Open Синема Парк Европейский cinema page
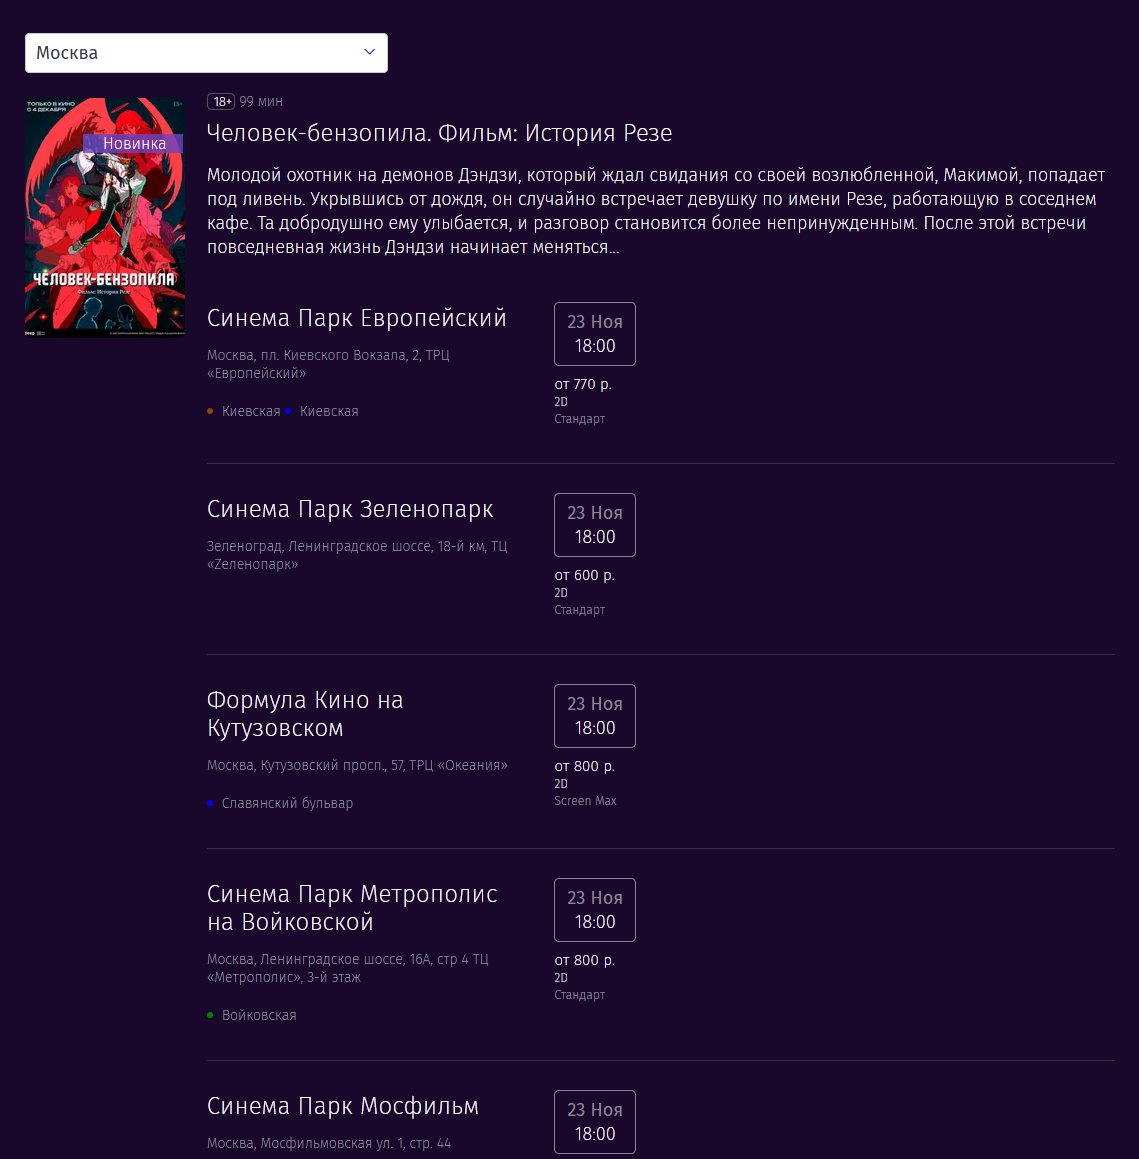 [356, 318]
